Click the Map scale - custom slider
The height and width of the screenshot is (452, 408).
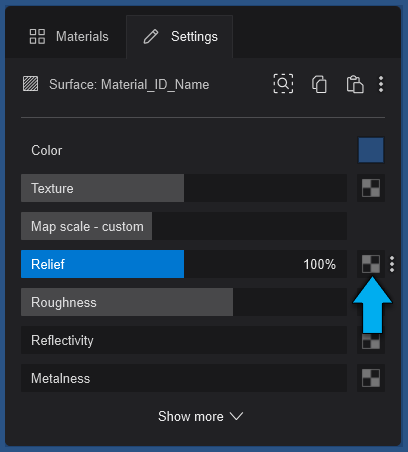pos(184,226)
